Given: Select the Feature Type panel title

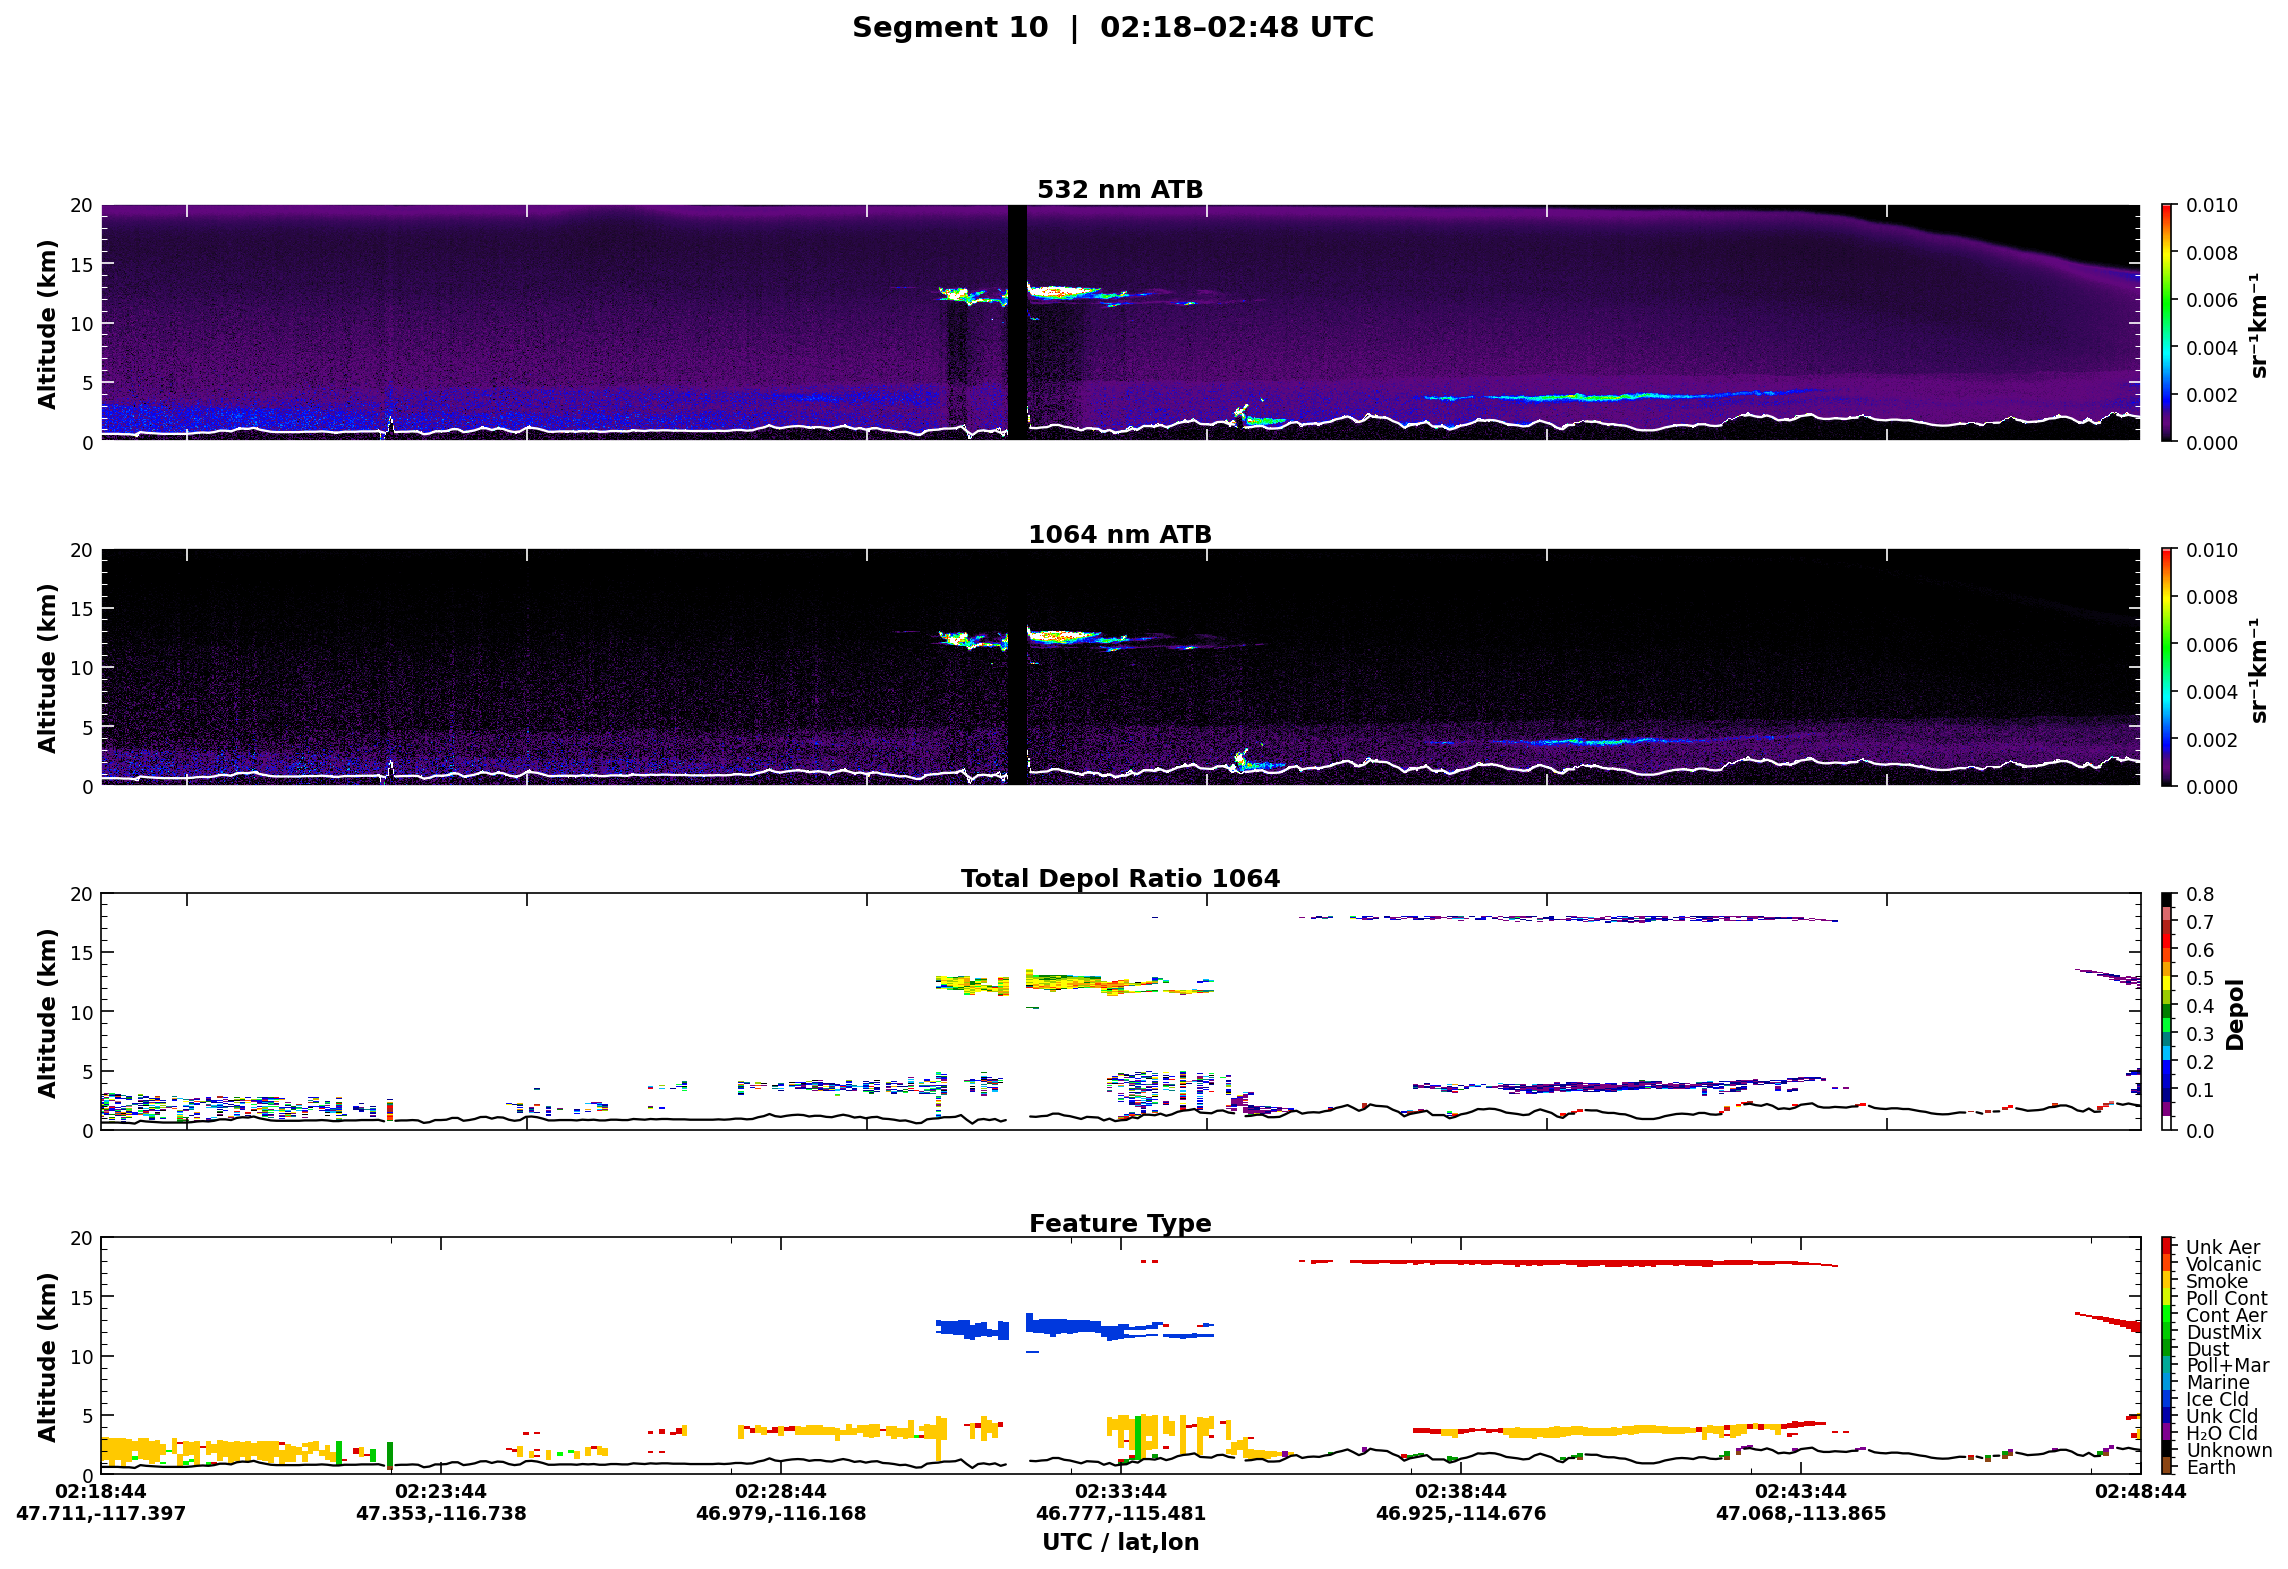Looking at the screenshot, I should pos(1120,1223).
